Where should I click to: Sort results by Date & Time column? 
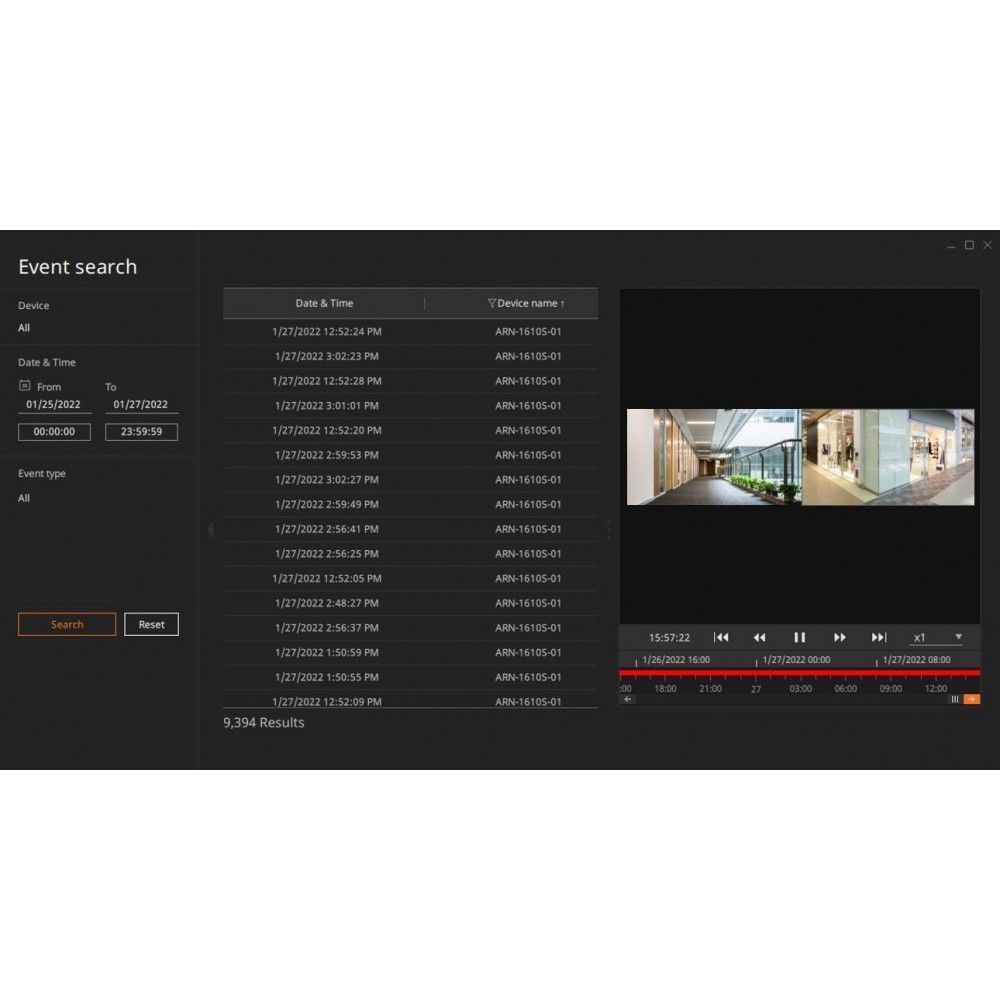point(324,303)
